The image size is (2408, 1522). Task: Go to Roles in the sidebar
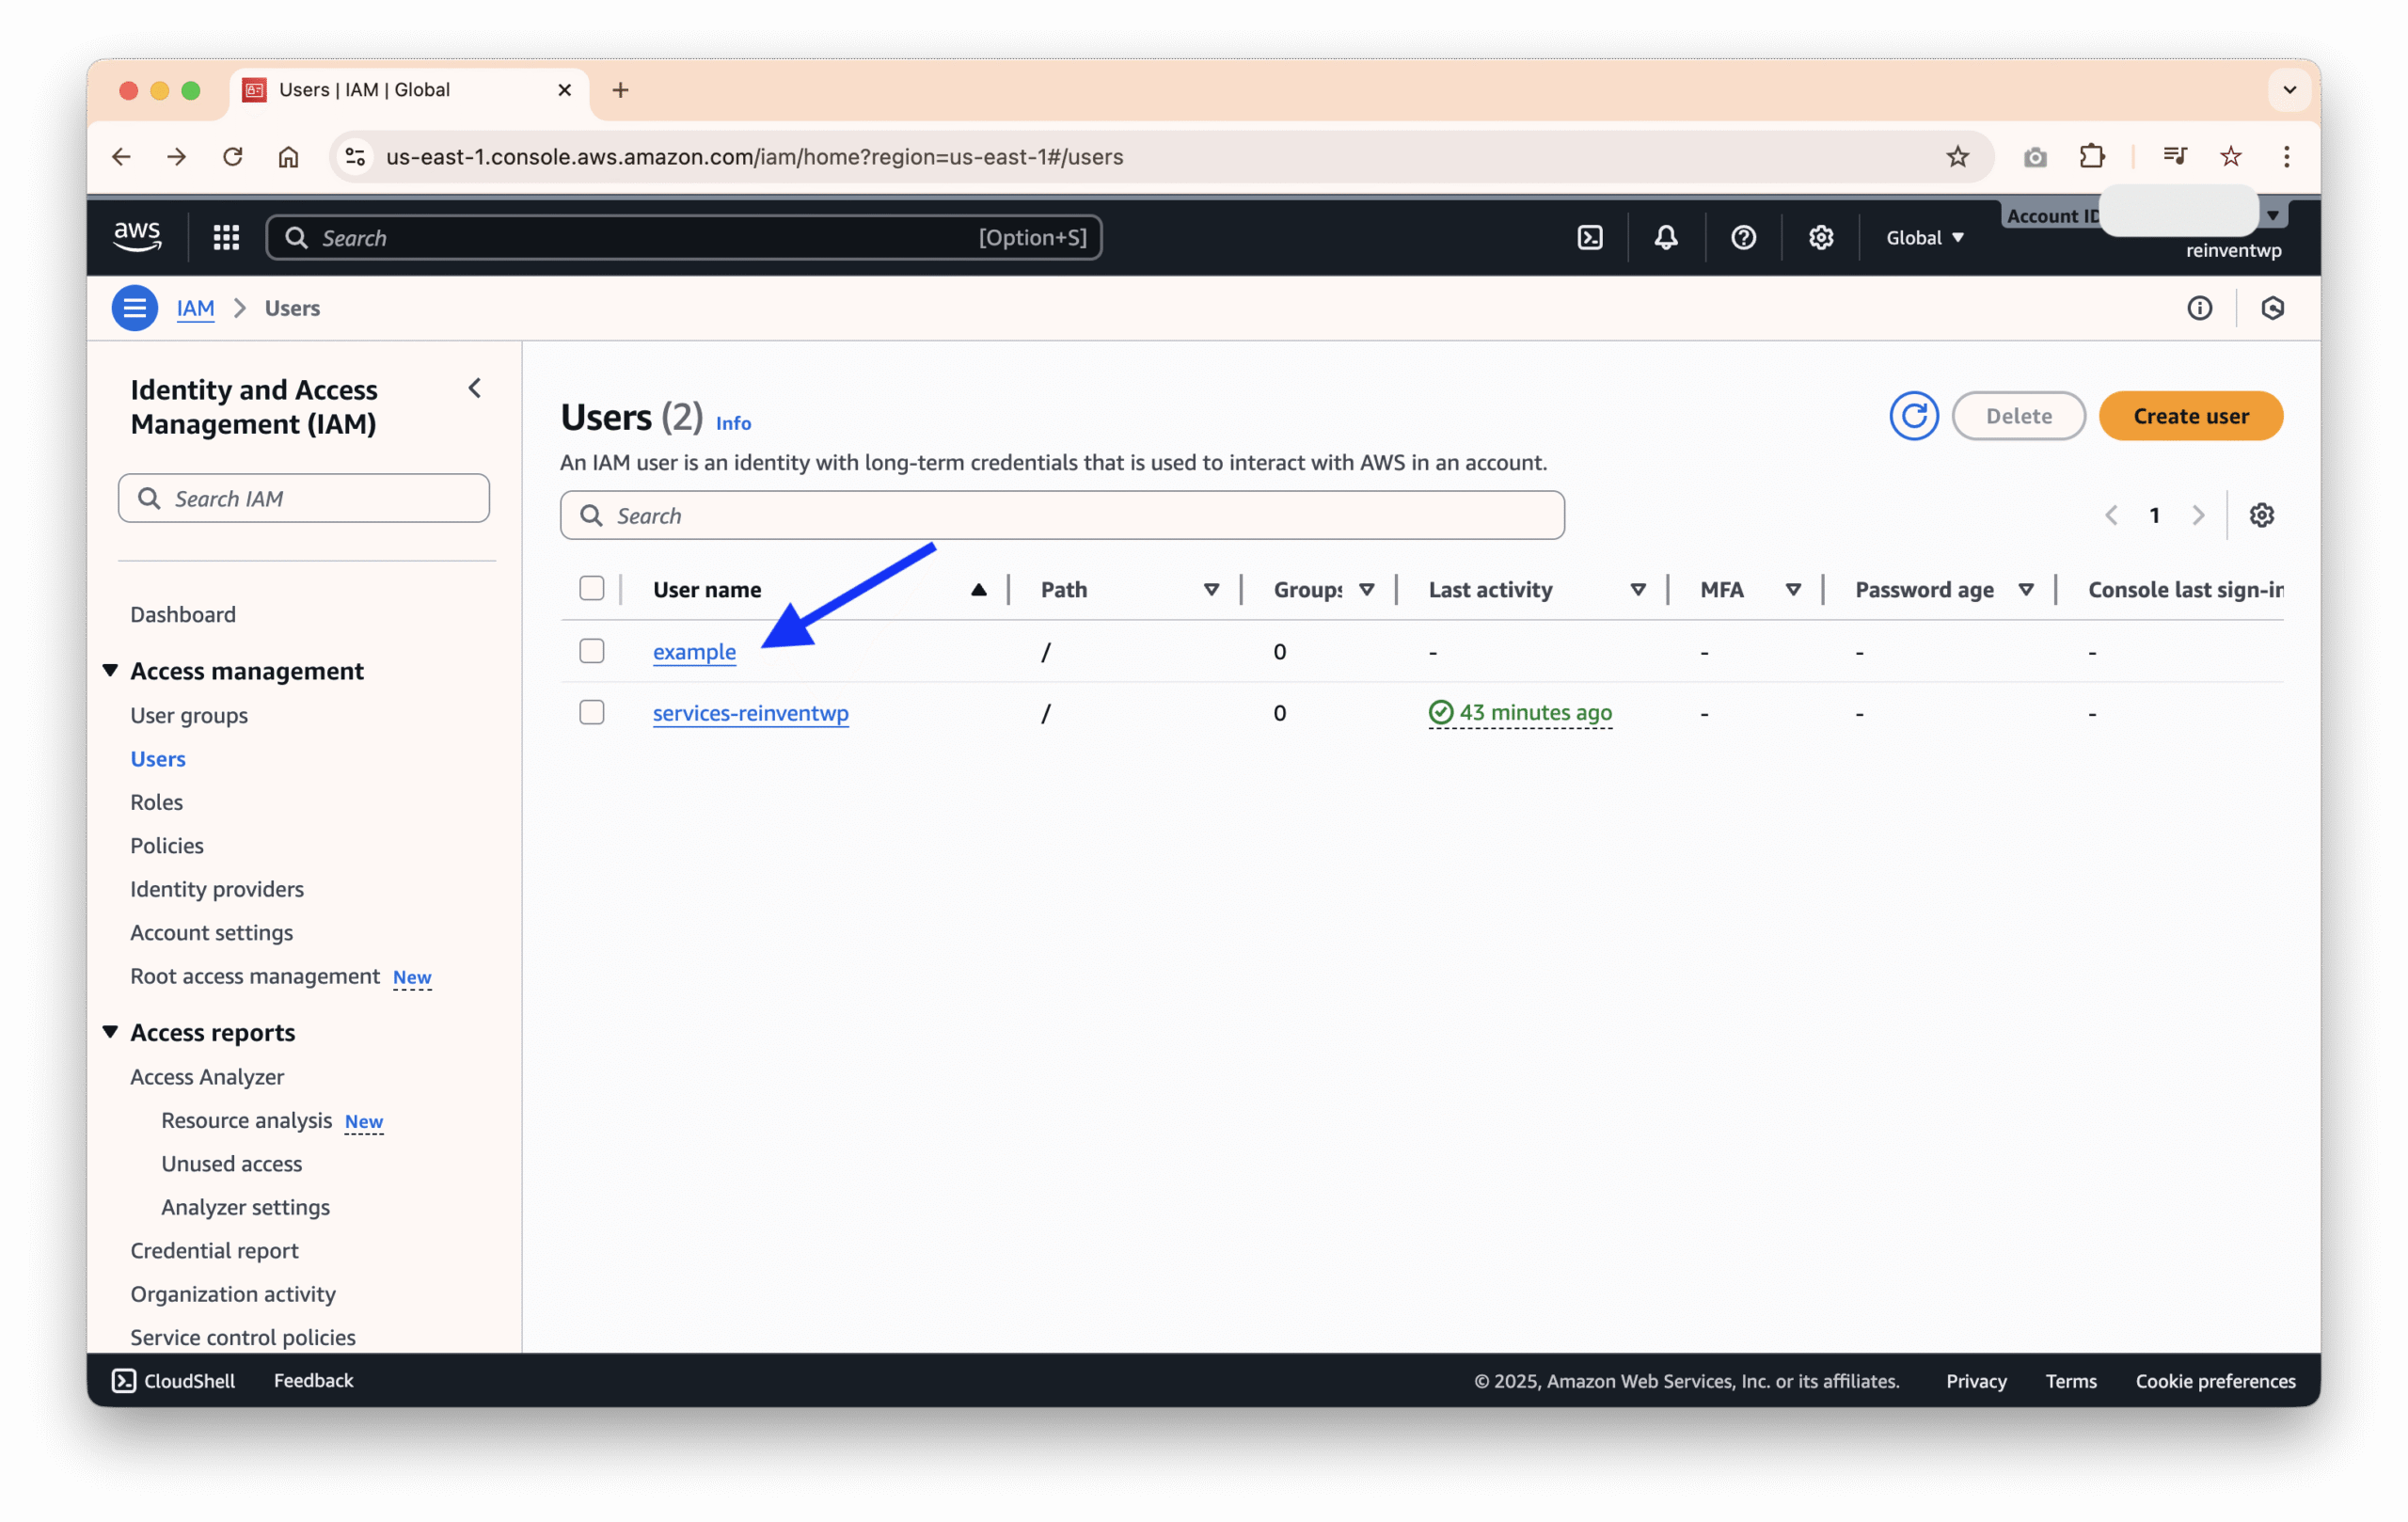pyautogui.click(x=156, y=802)
